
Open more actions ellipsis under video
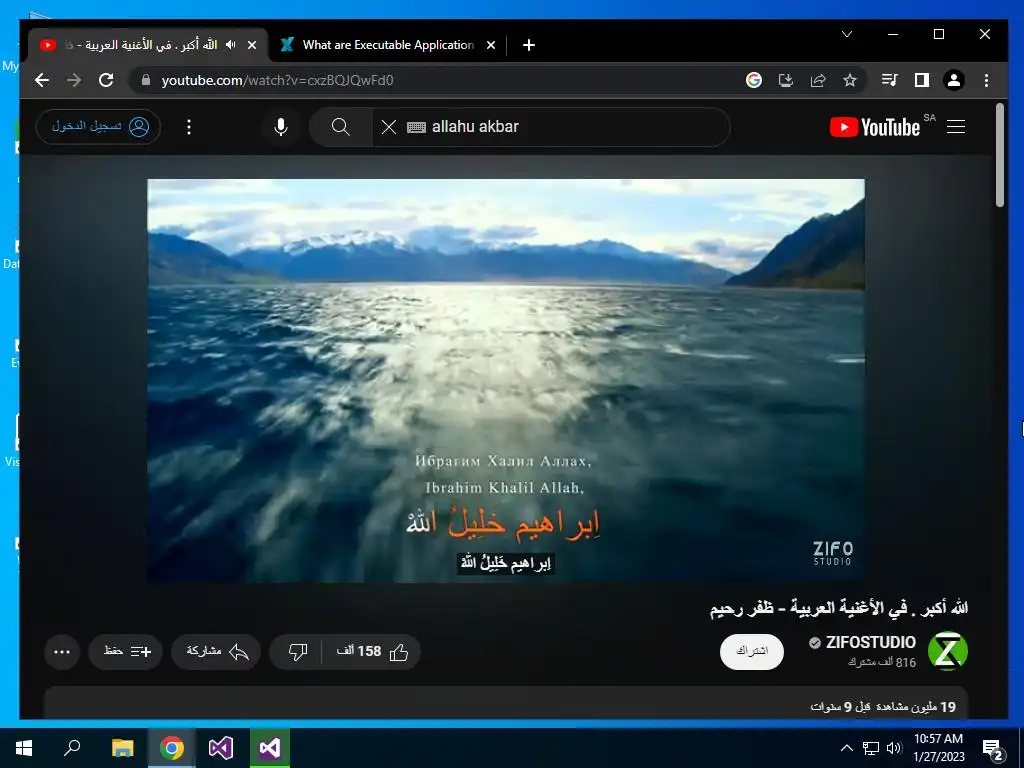[x=62, y=651]
